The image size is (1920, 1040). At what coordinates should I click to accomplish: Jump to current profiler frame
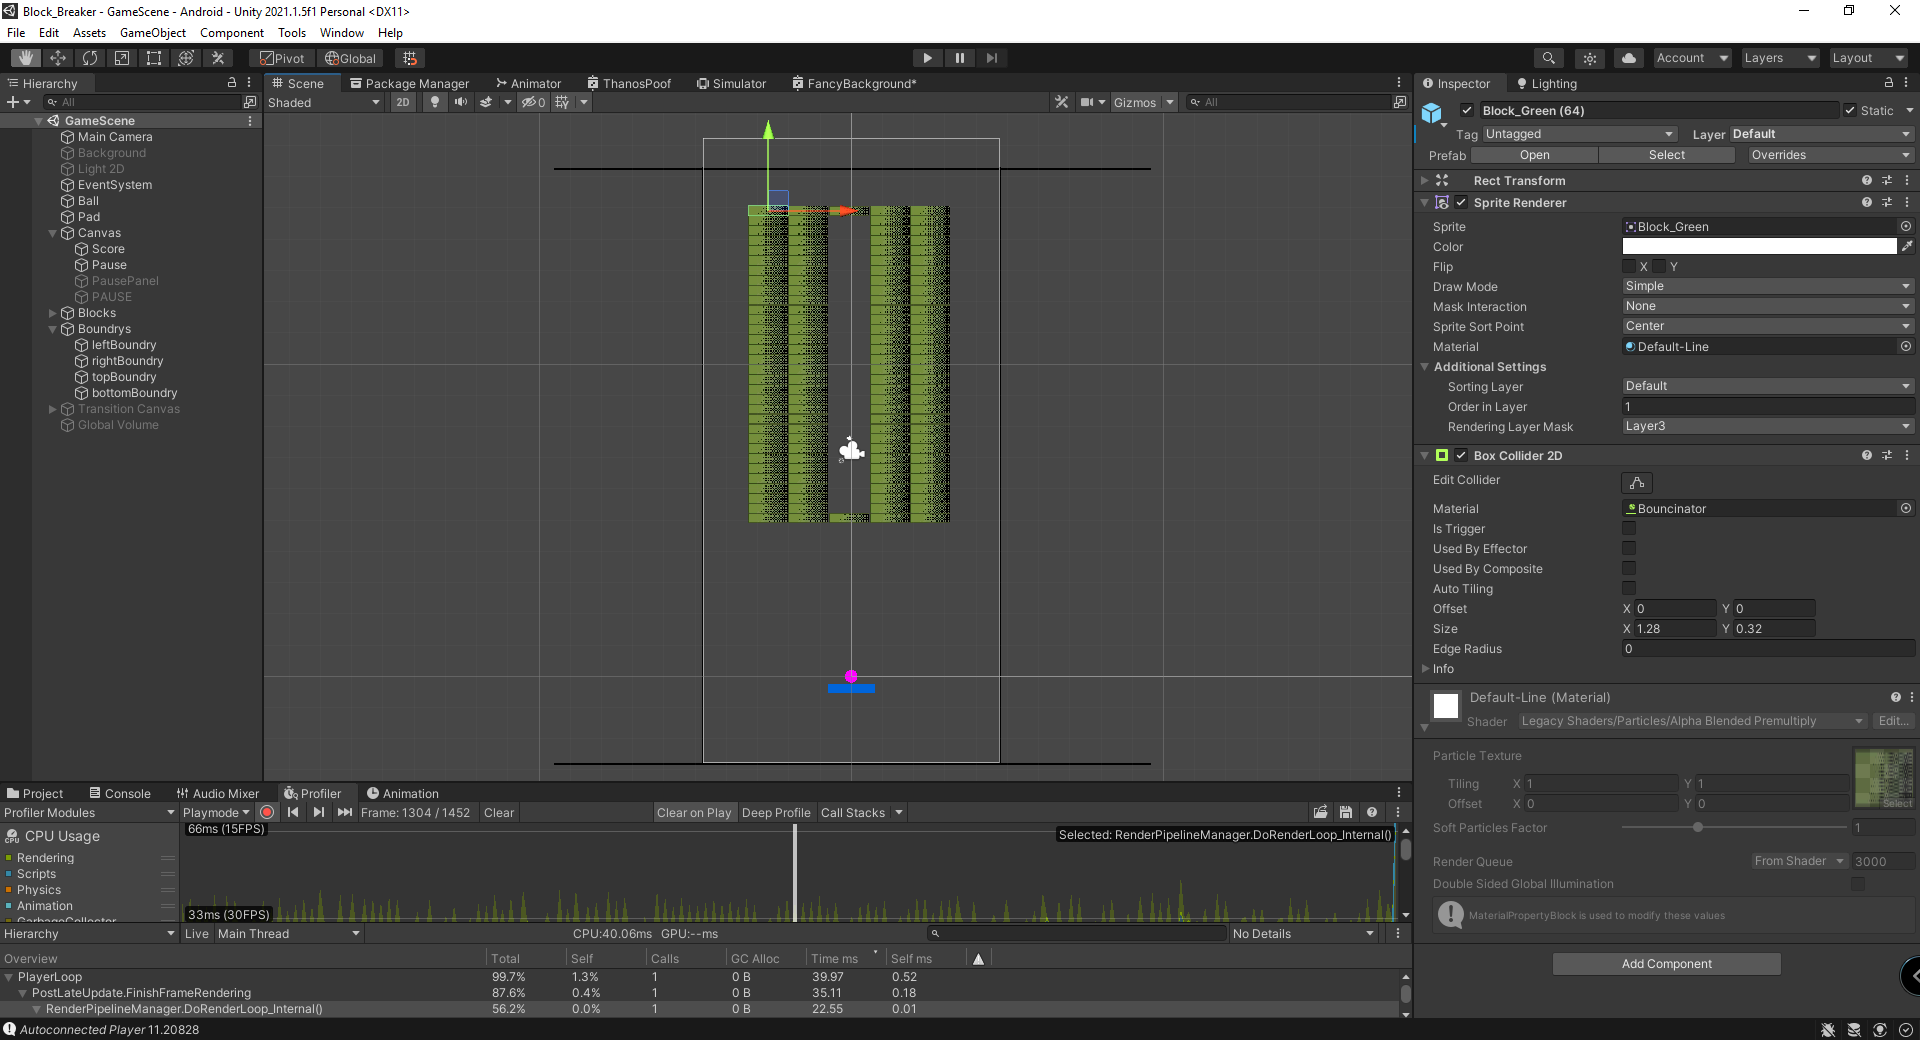[345, 812]
